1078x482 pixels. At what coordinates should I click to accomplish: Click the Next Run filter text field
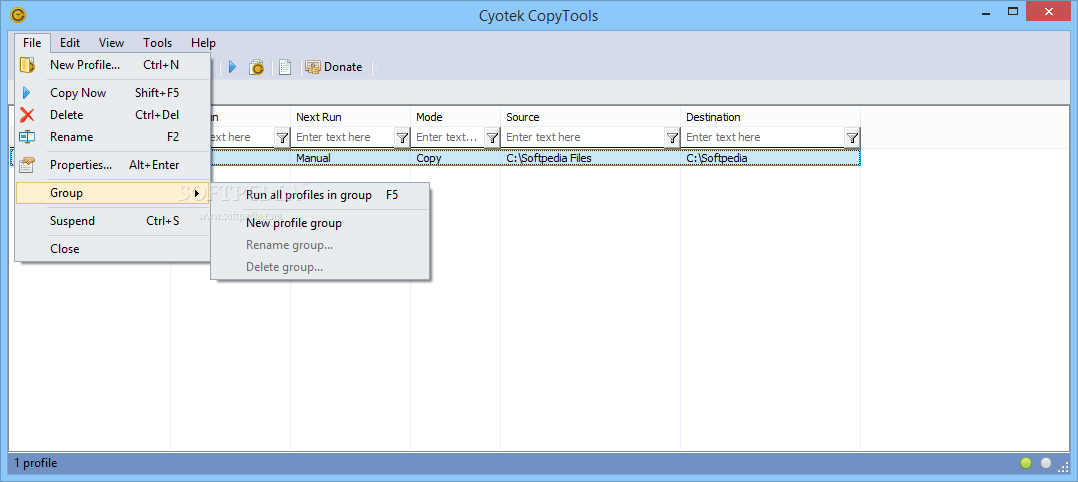pos(343,138)
